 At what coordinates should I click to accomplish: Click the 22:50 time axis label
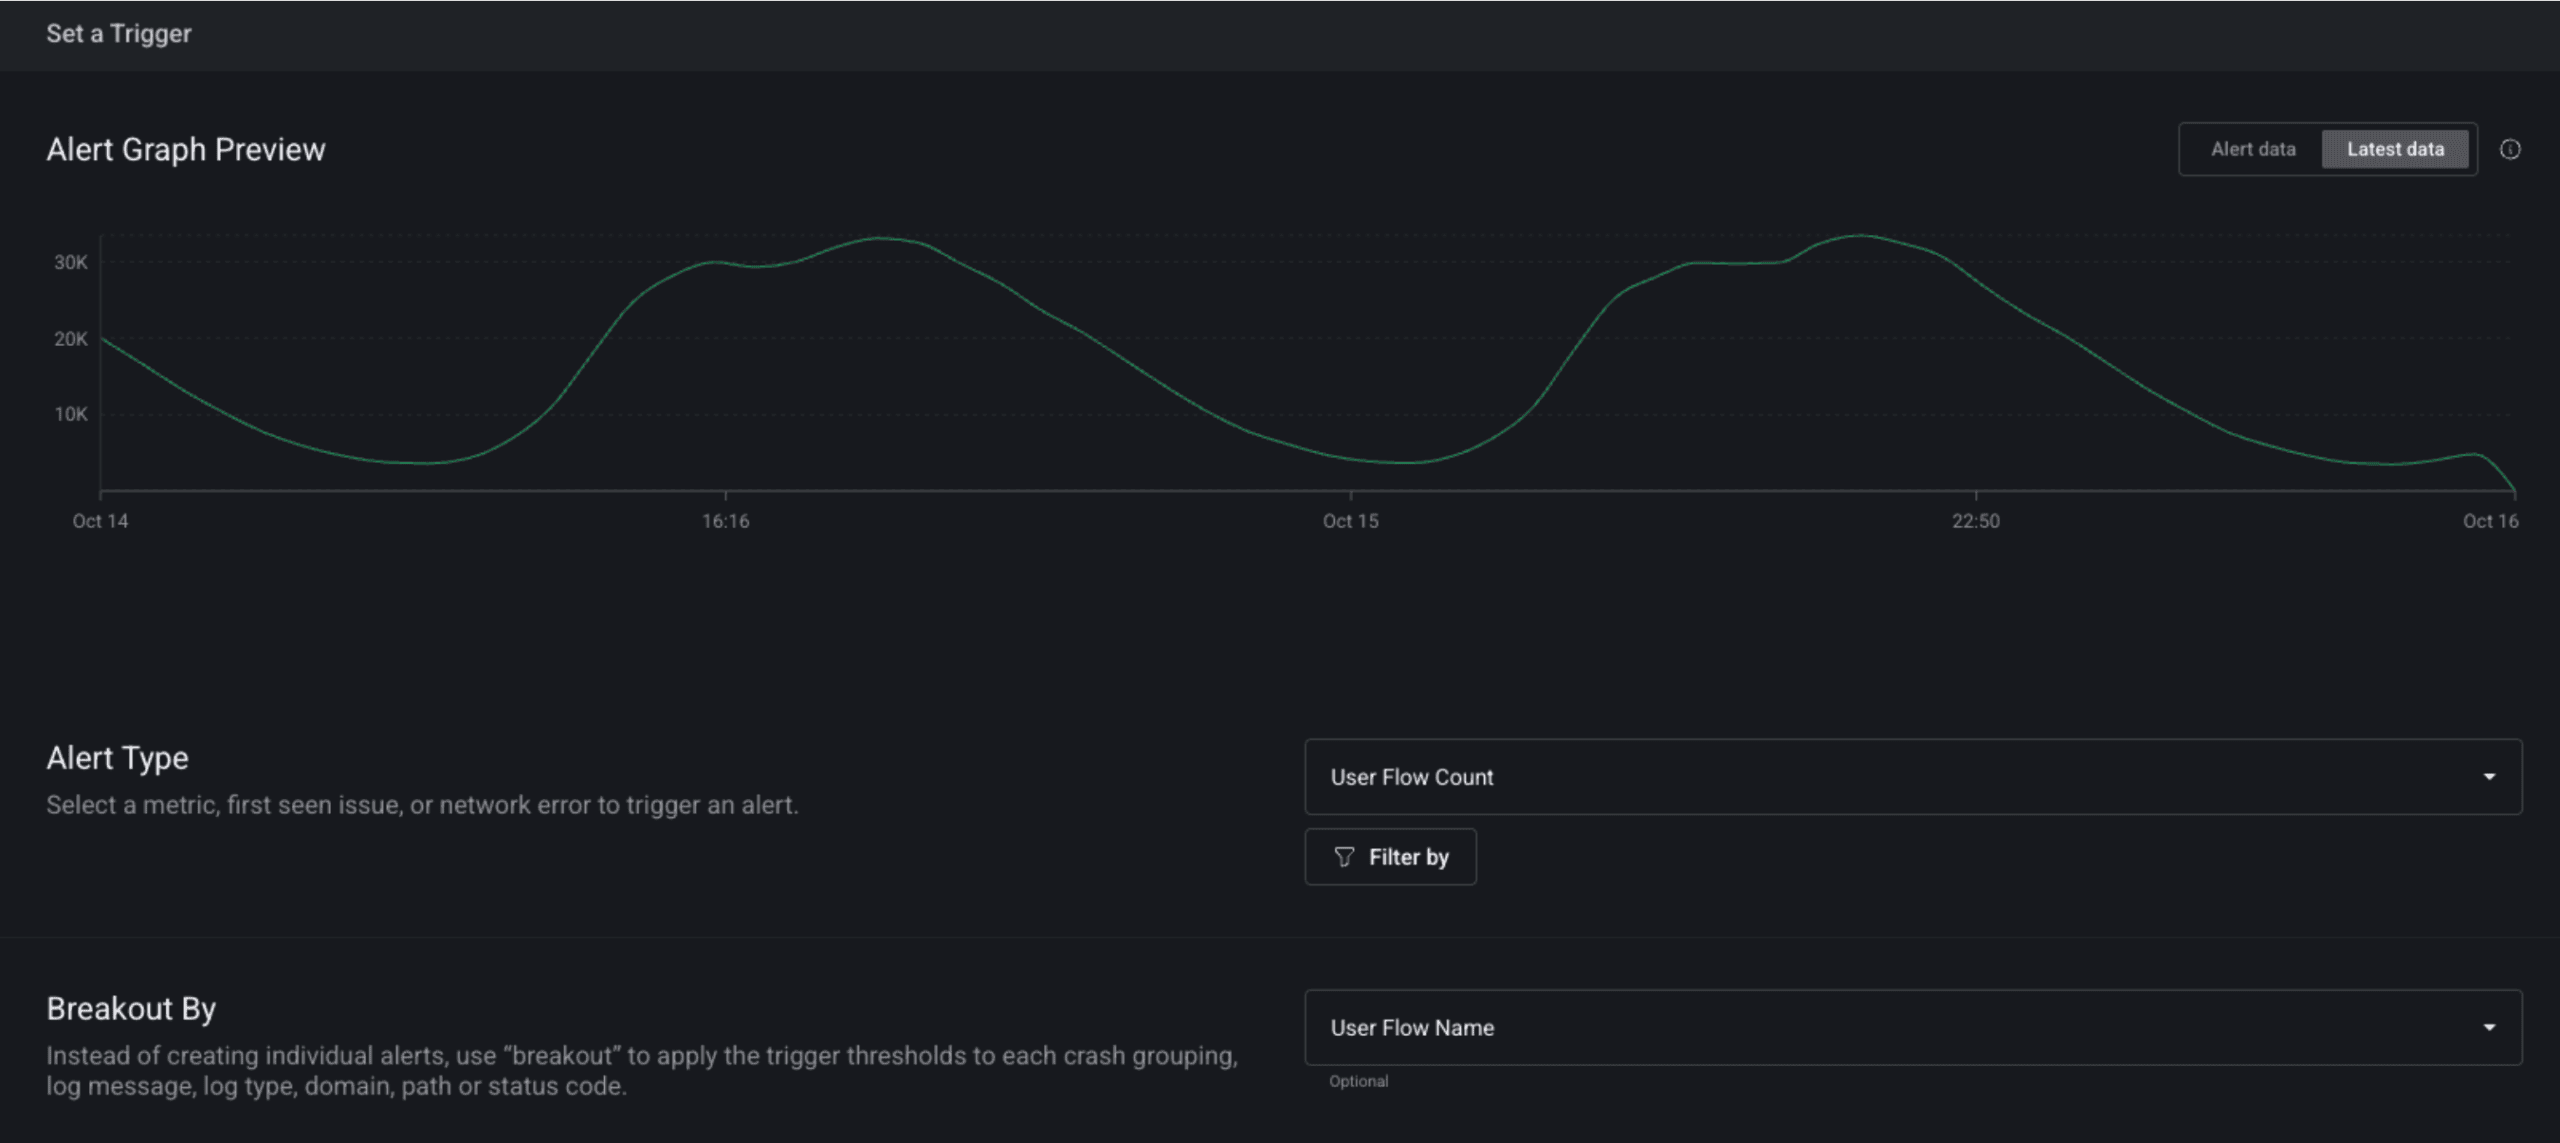[x=1976, y=521]
